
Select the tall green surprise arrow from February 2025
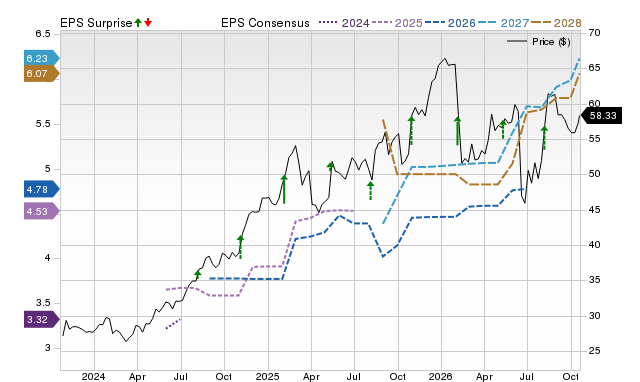(284, 189)
